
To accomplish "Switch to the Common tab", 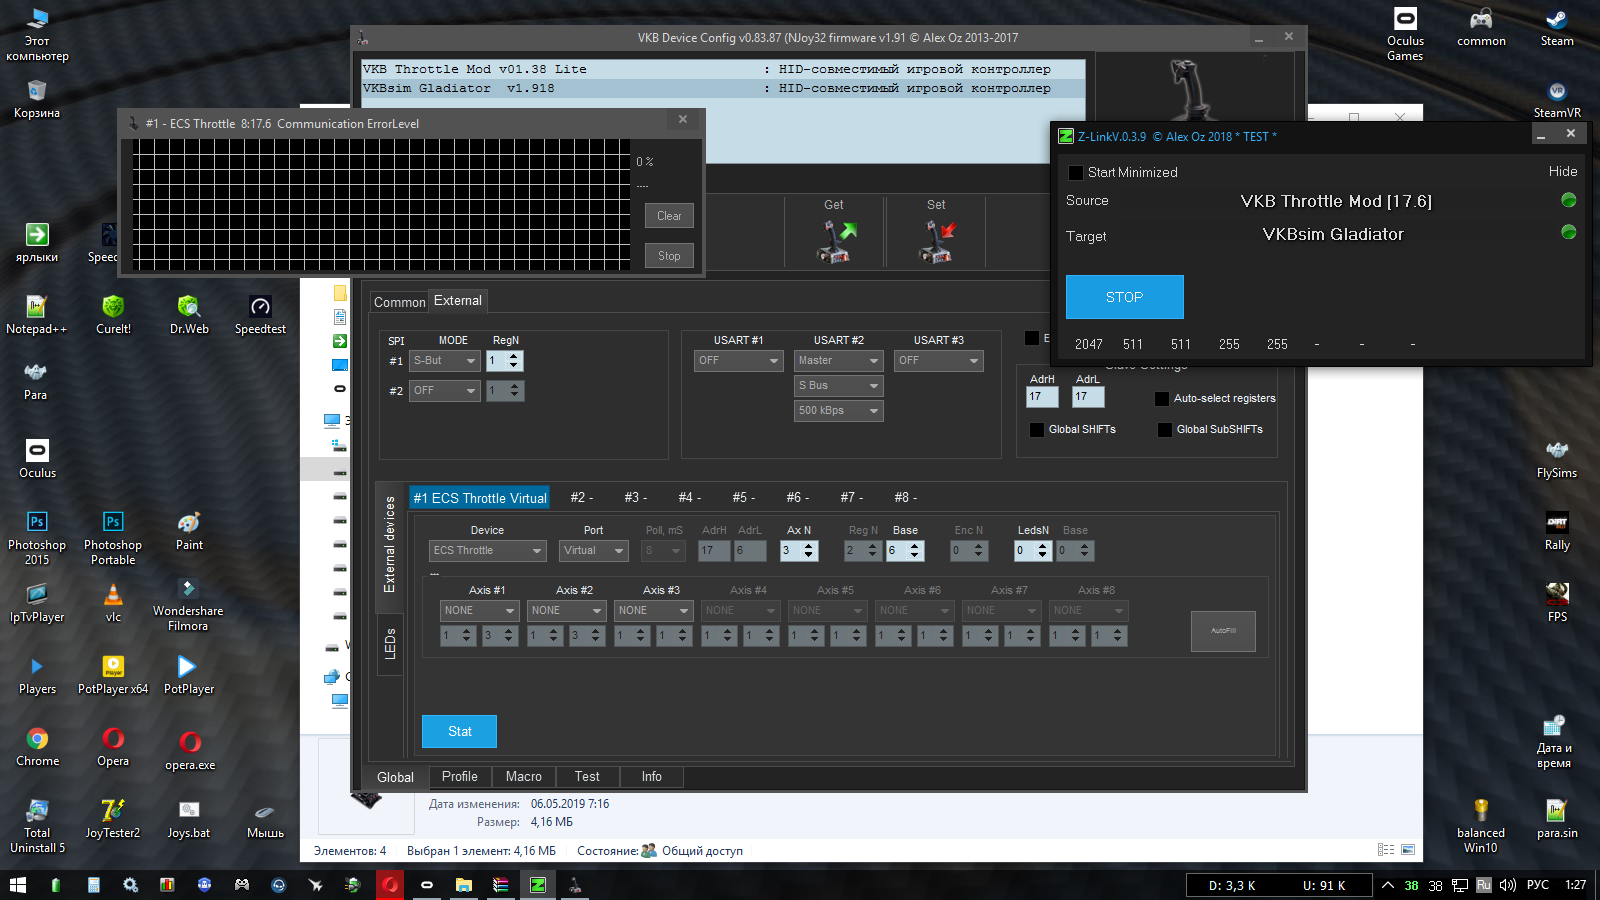I will click(399, 302).
